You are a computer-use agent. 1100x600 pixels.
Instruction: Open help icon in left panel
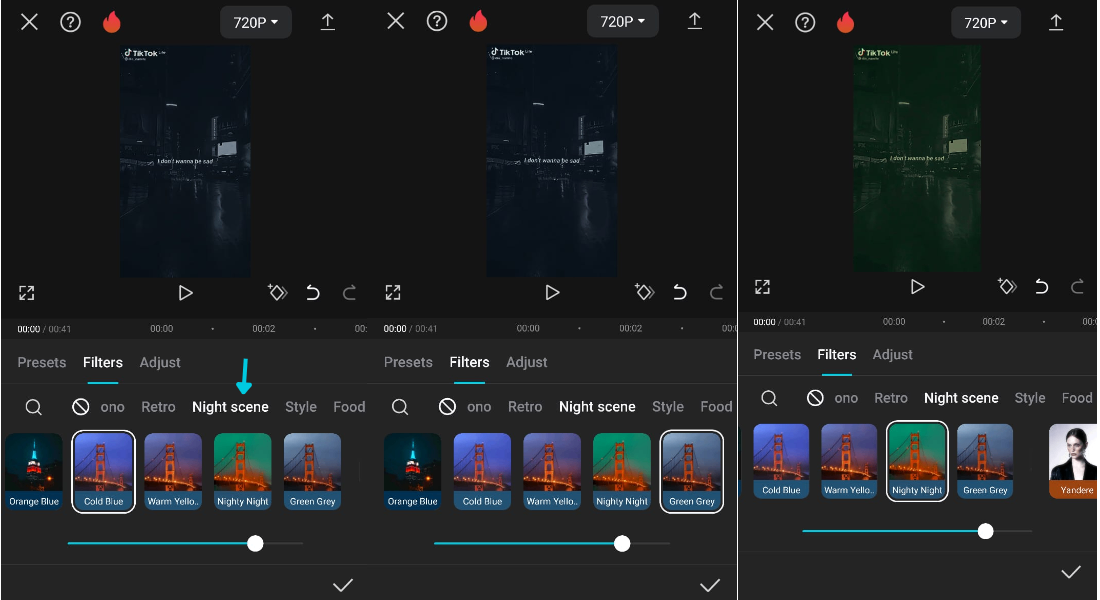(70, 22)
